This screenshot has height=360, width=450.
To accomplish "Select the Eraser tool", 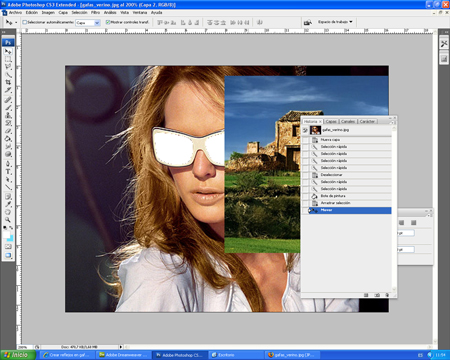I will [8, 131].
